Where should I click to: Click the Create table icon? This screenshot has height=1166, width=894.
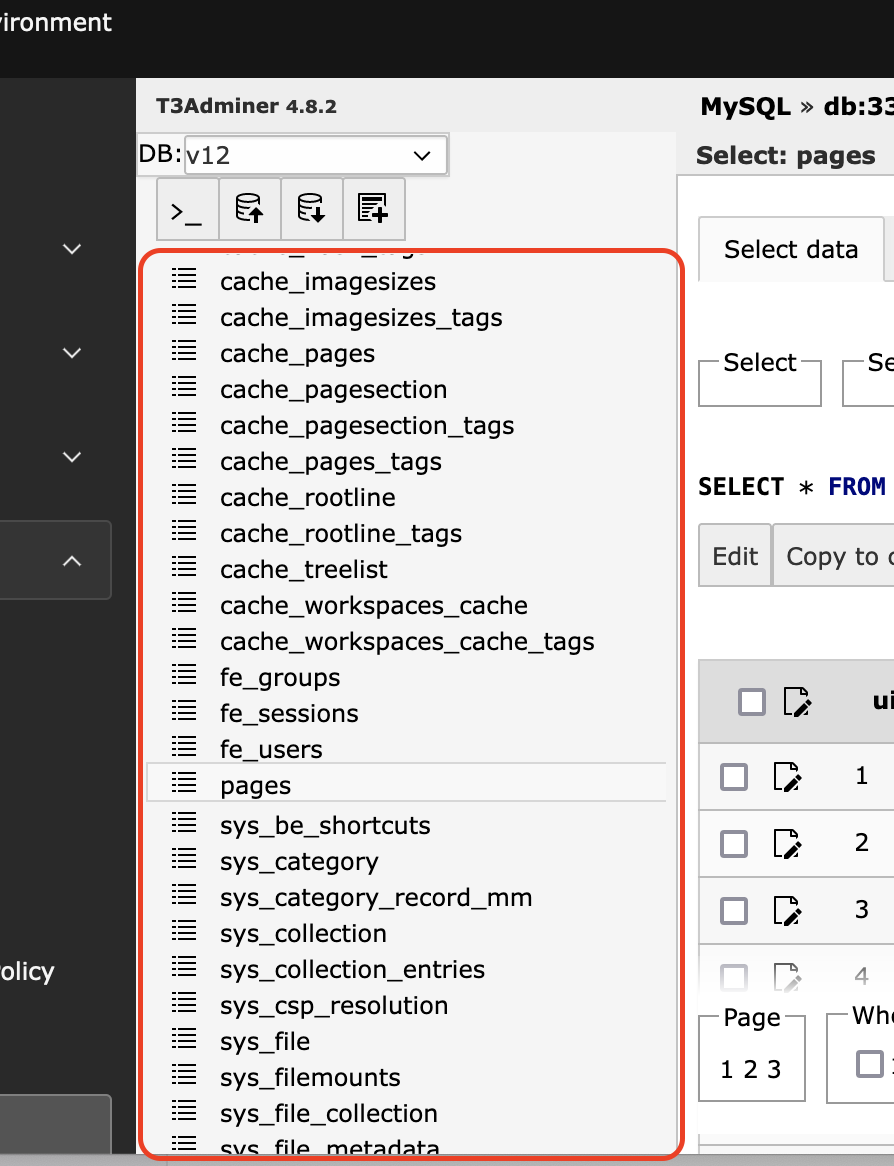pyautogui.click(x=373, y=210)
